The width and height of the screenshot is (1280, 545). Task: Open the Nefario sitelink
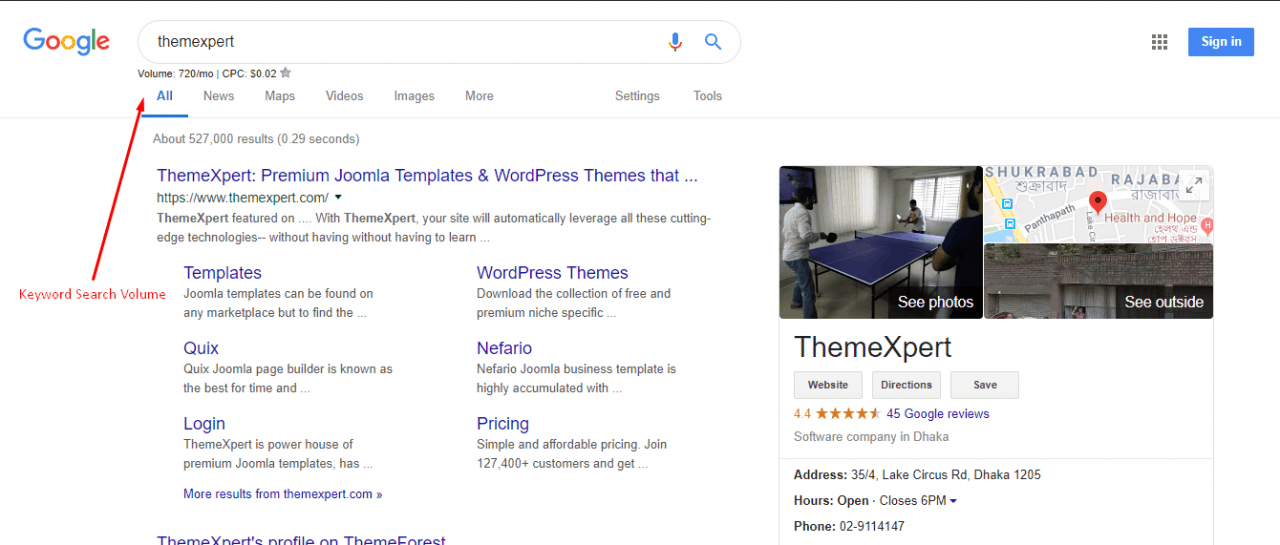pos(504,349)
